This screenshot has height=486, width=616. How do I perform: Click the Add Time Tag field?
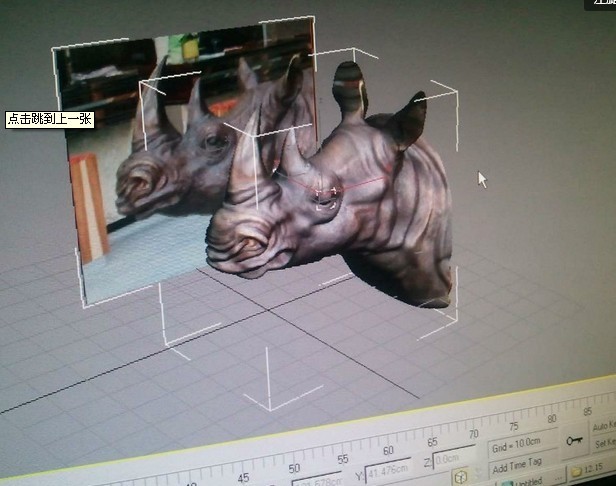coord(523,464)
